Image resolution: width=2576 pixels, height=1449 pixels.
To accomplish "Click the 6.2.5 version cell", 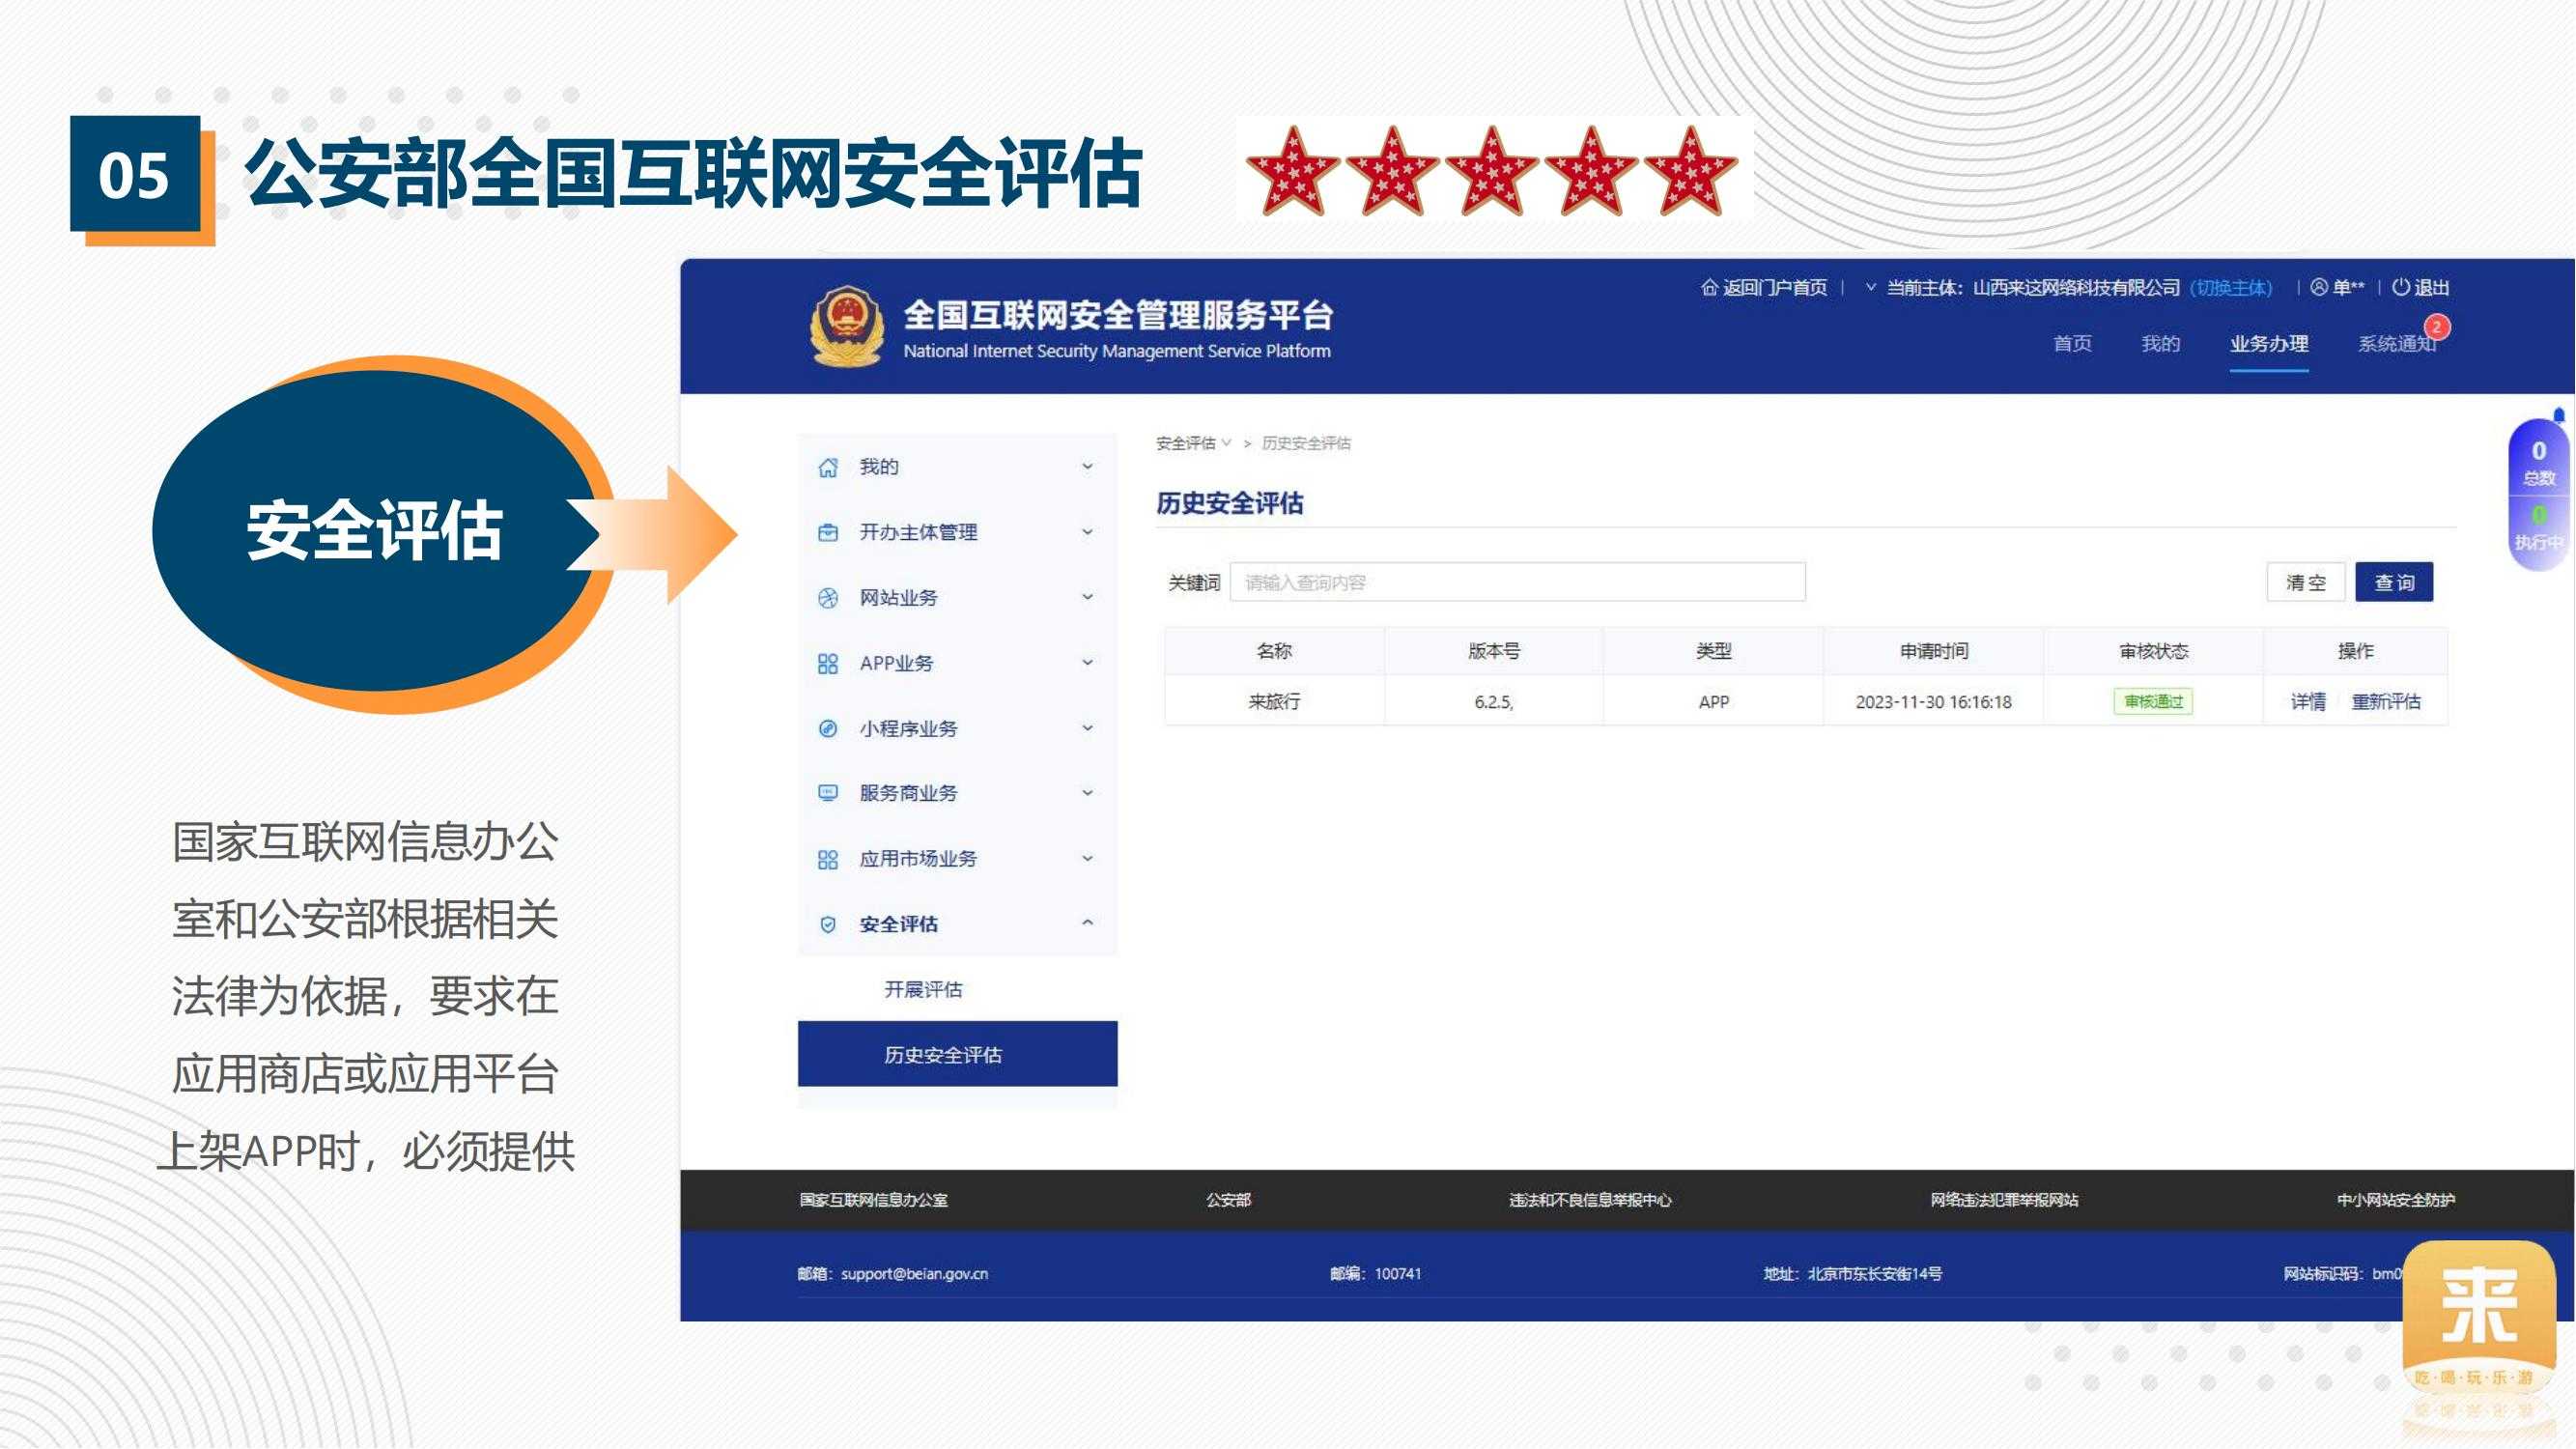I will pyautogui.click(x=1493, y=702).
